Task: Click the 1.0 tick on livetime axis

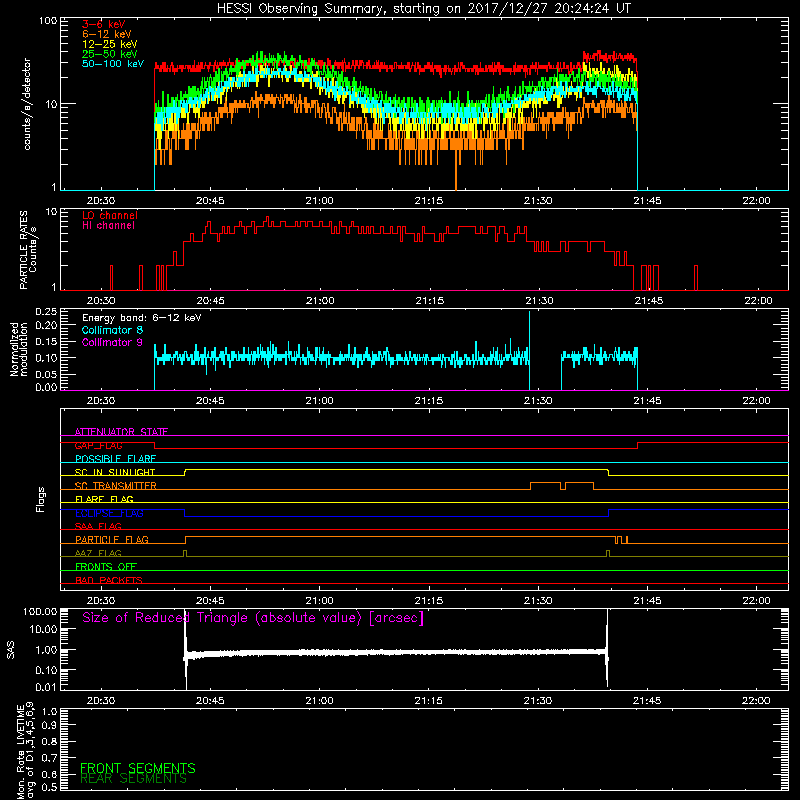Action: click(x=49, y=712)
